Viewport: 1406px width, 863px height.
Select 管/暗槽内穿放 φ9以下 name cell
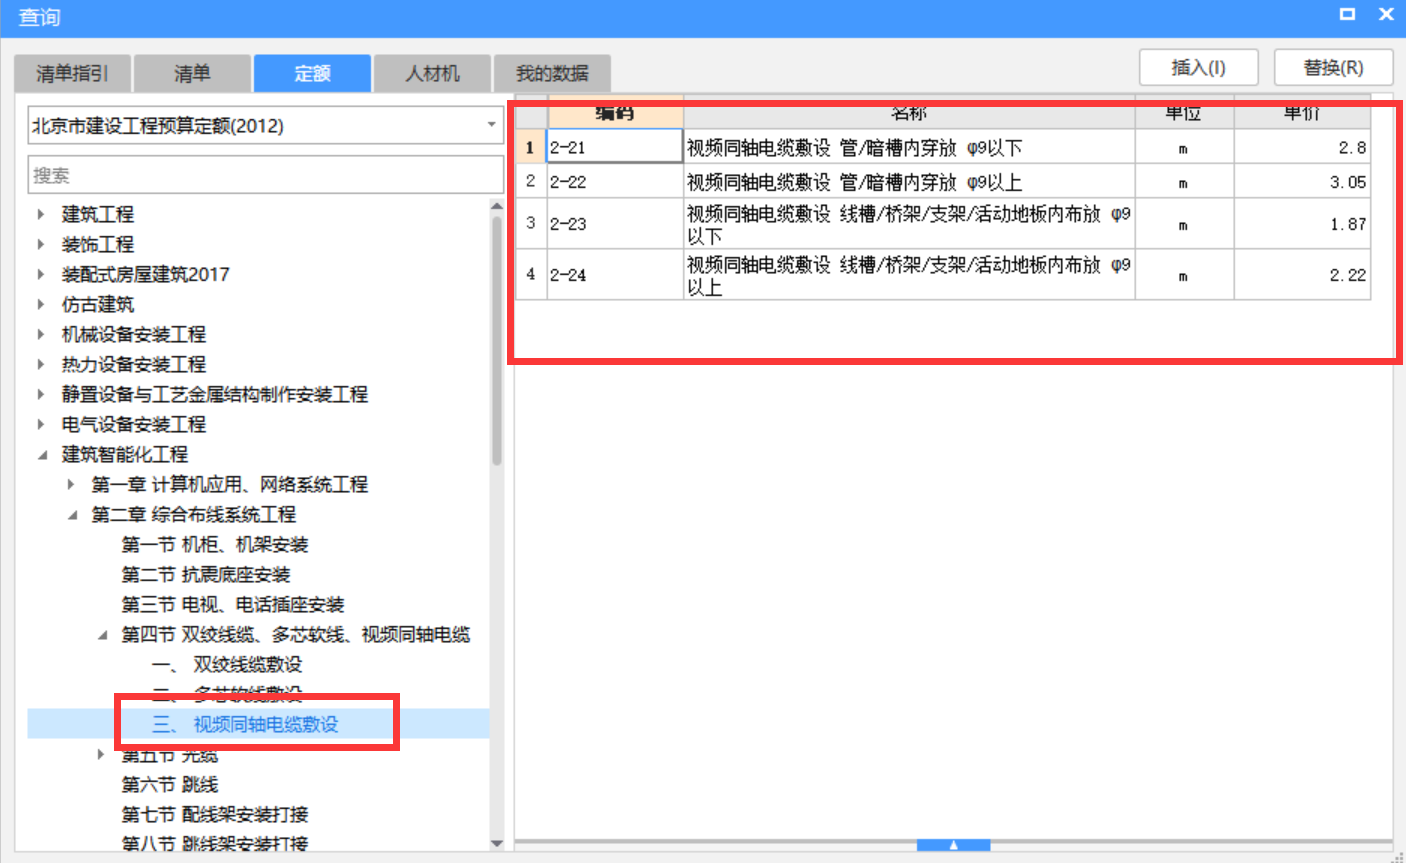[909, 147]
